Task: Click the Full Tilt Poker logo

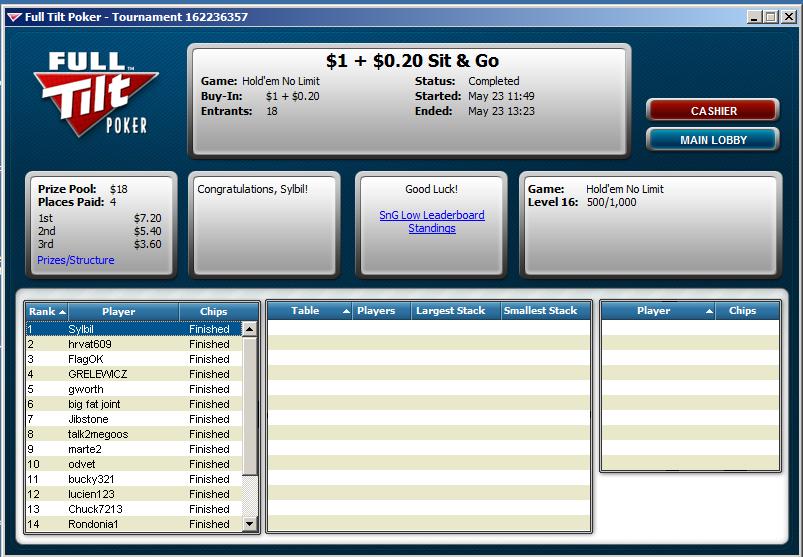Action: point(95,94)
